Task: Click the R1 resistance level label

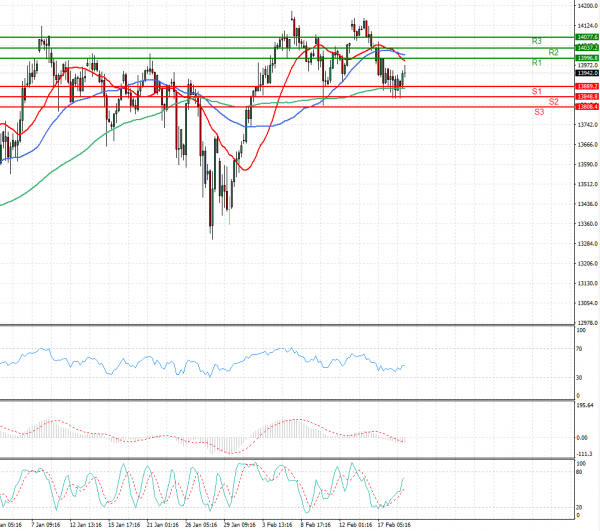Action: click(x=536, y=62)
